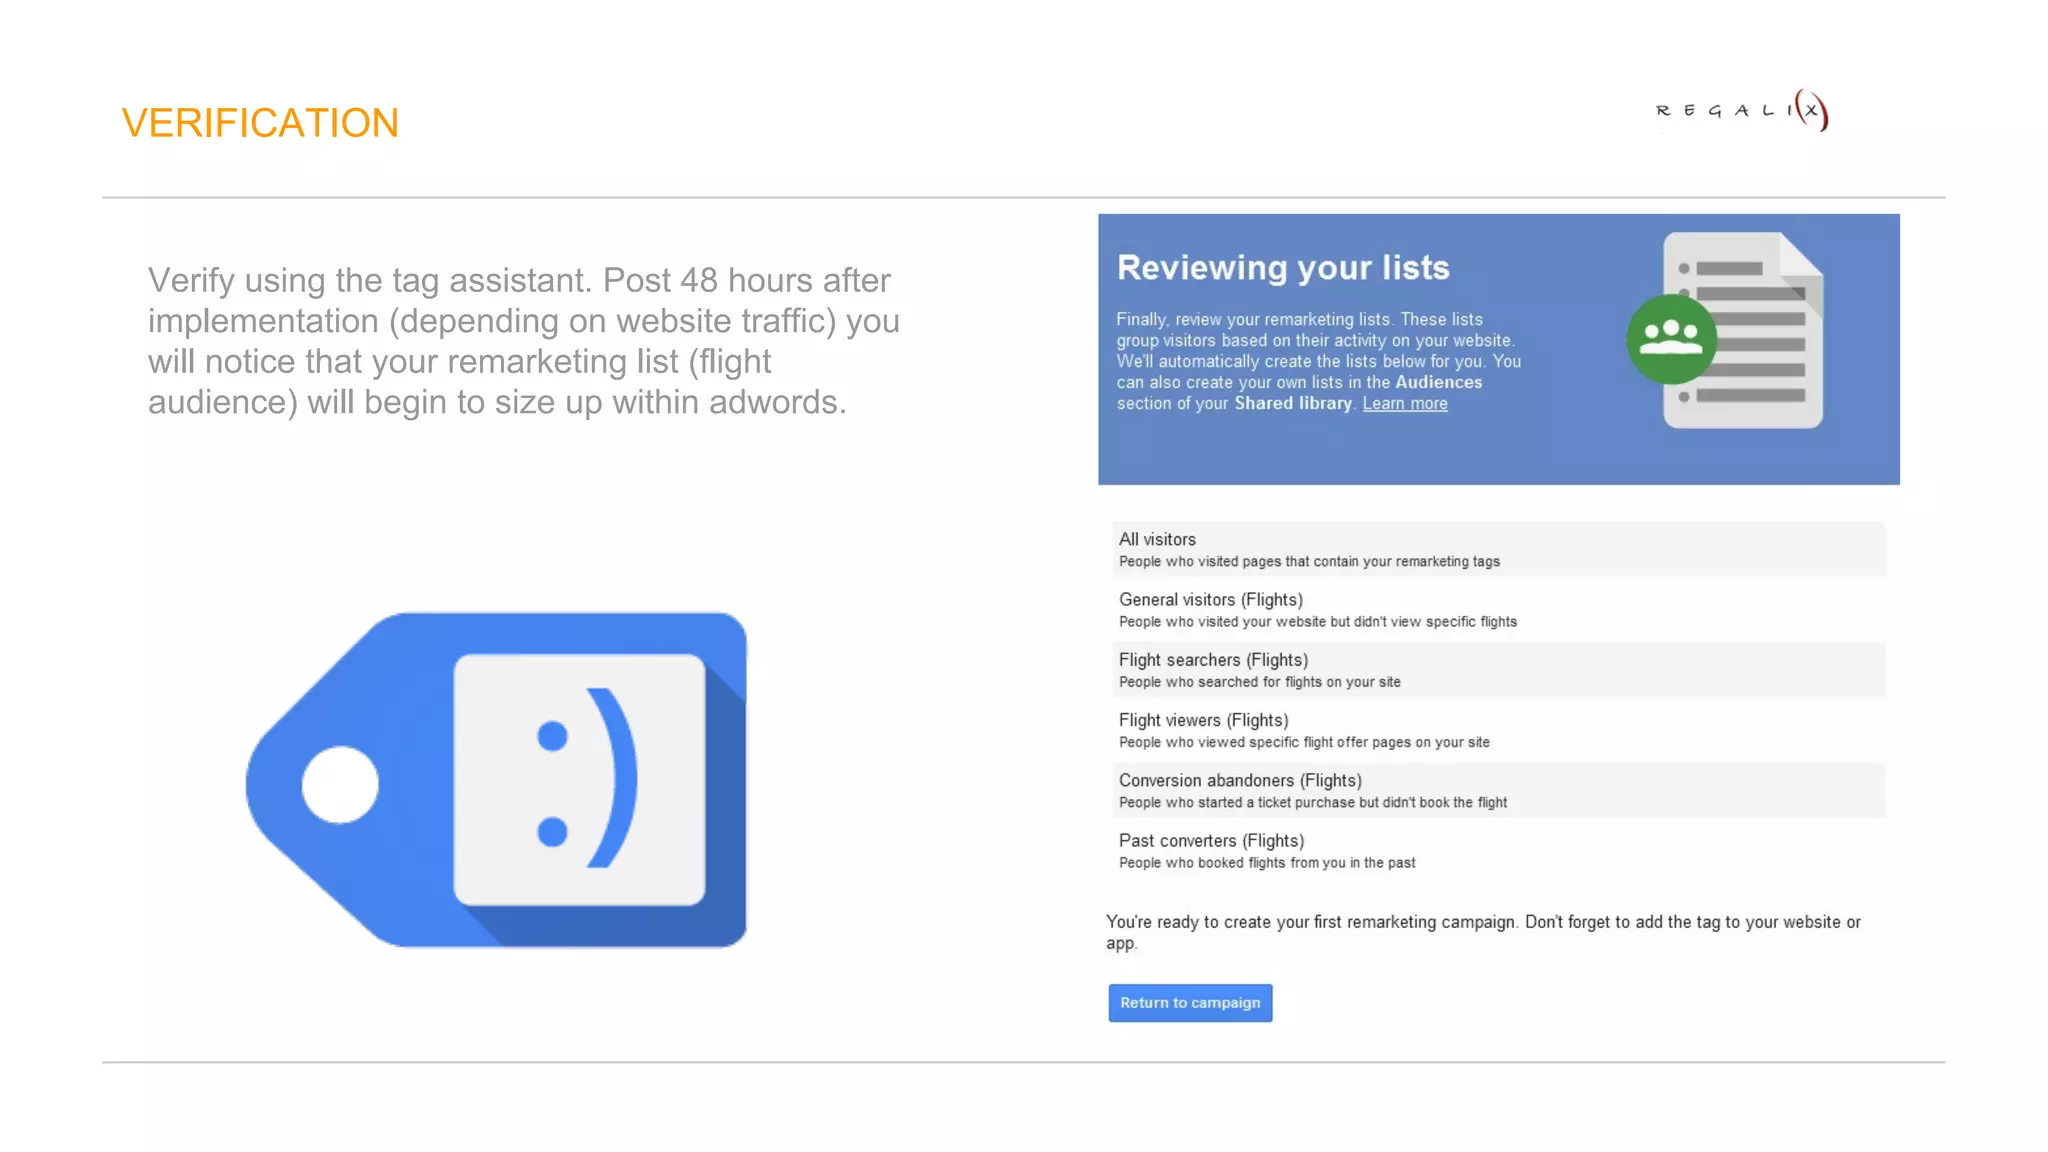Click the document list illustration
2048x1152 pixels.
(x=1743, y=331)
